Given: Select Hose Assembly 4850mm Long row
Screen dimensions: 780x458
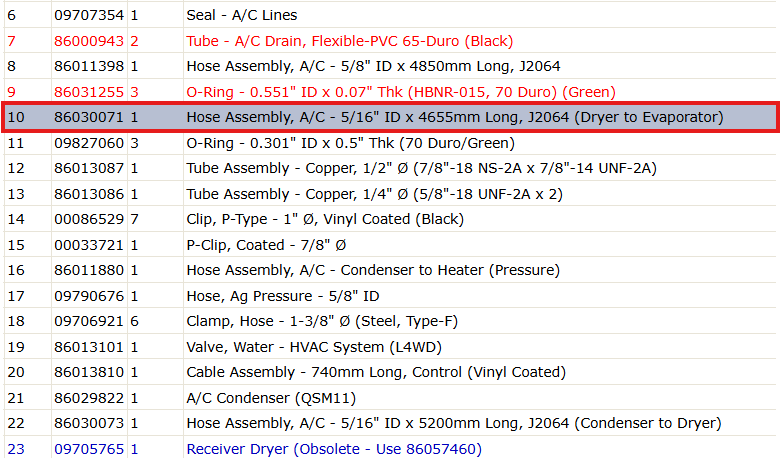Looking at the screenshot, I should (x=390, y=66).
